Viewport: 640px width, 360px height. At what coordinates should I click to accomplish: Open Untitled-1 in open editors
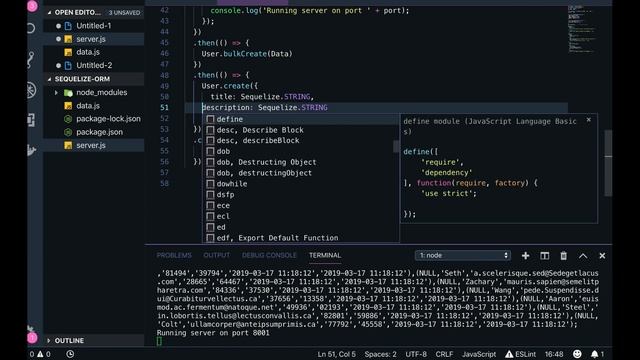94,26
